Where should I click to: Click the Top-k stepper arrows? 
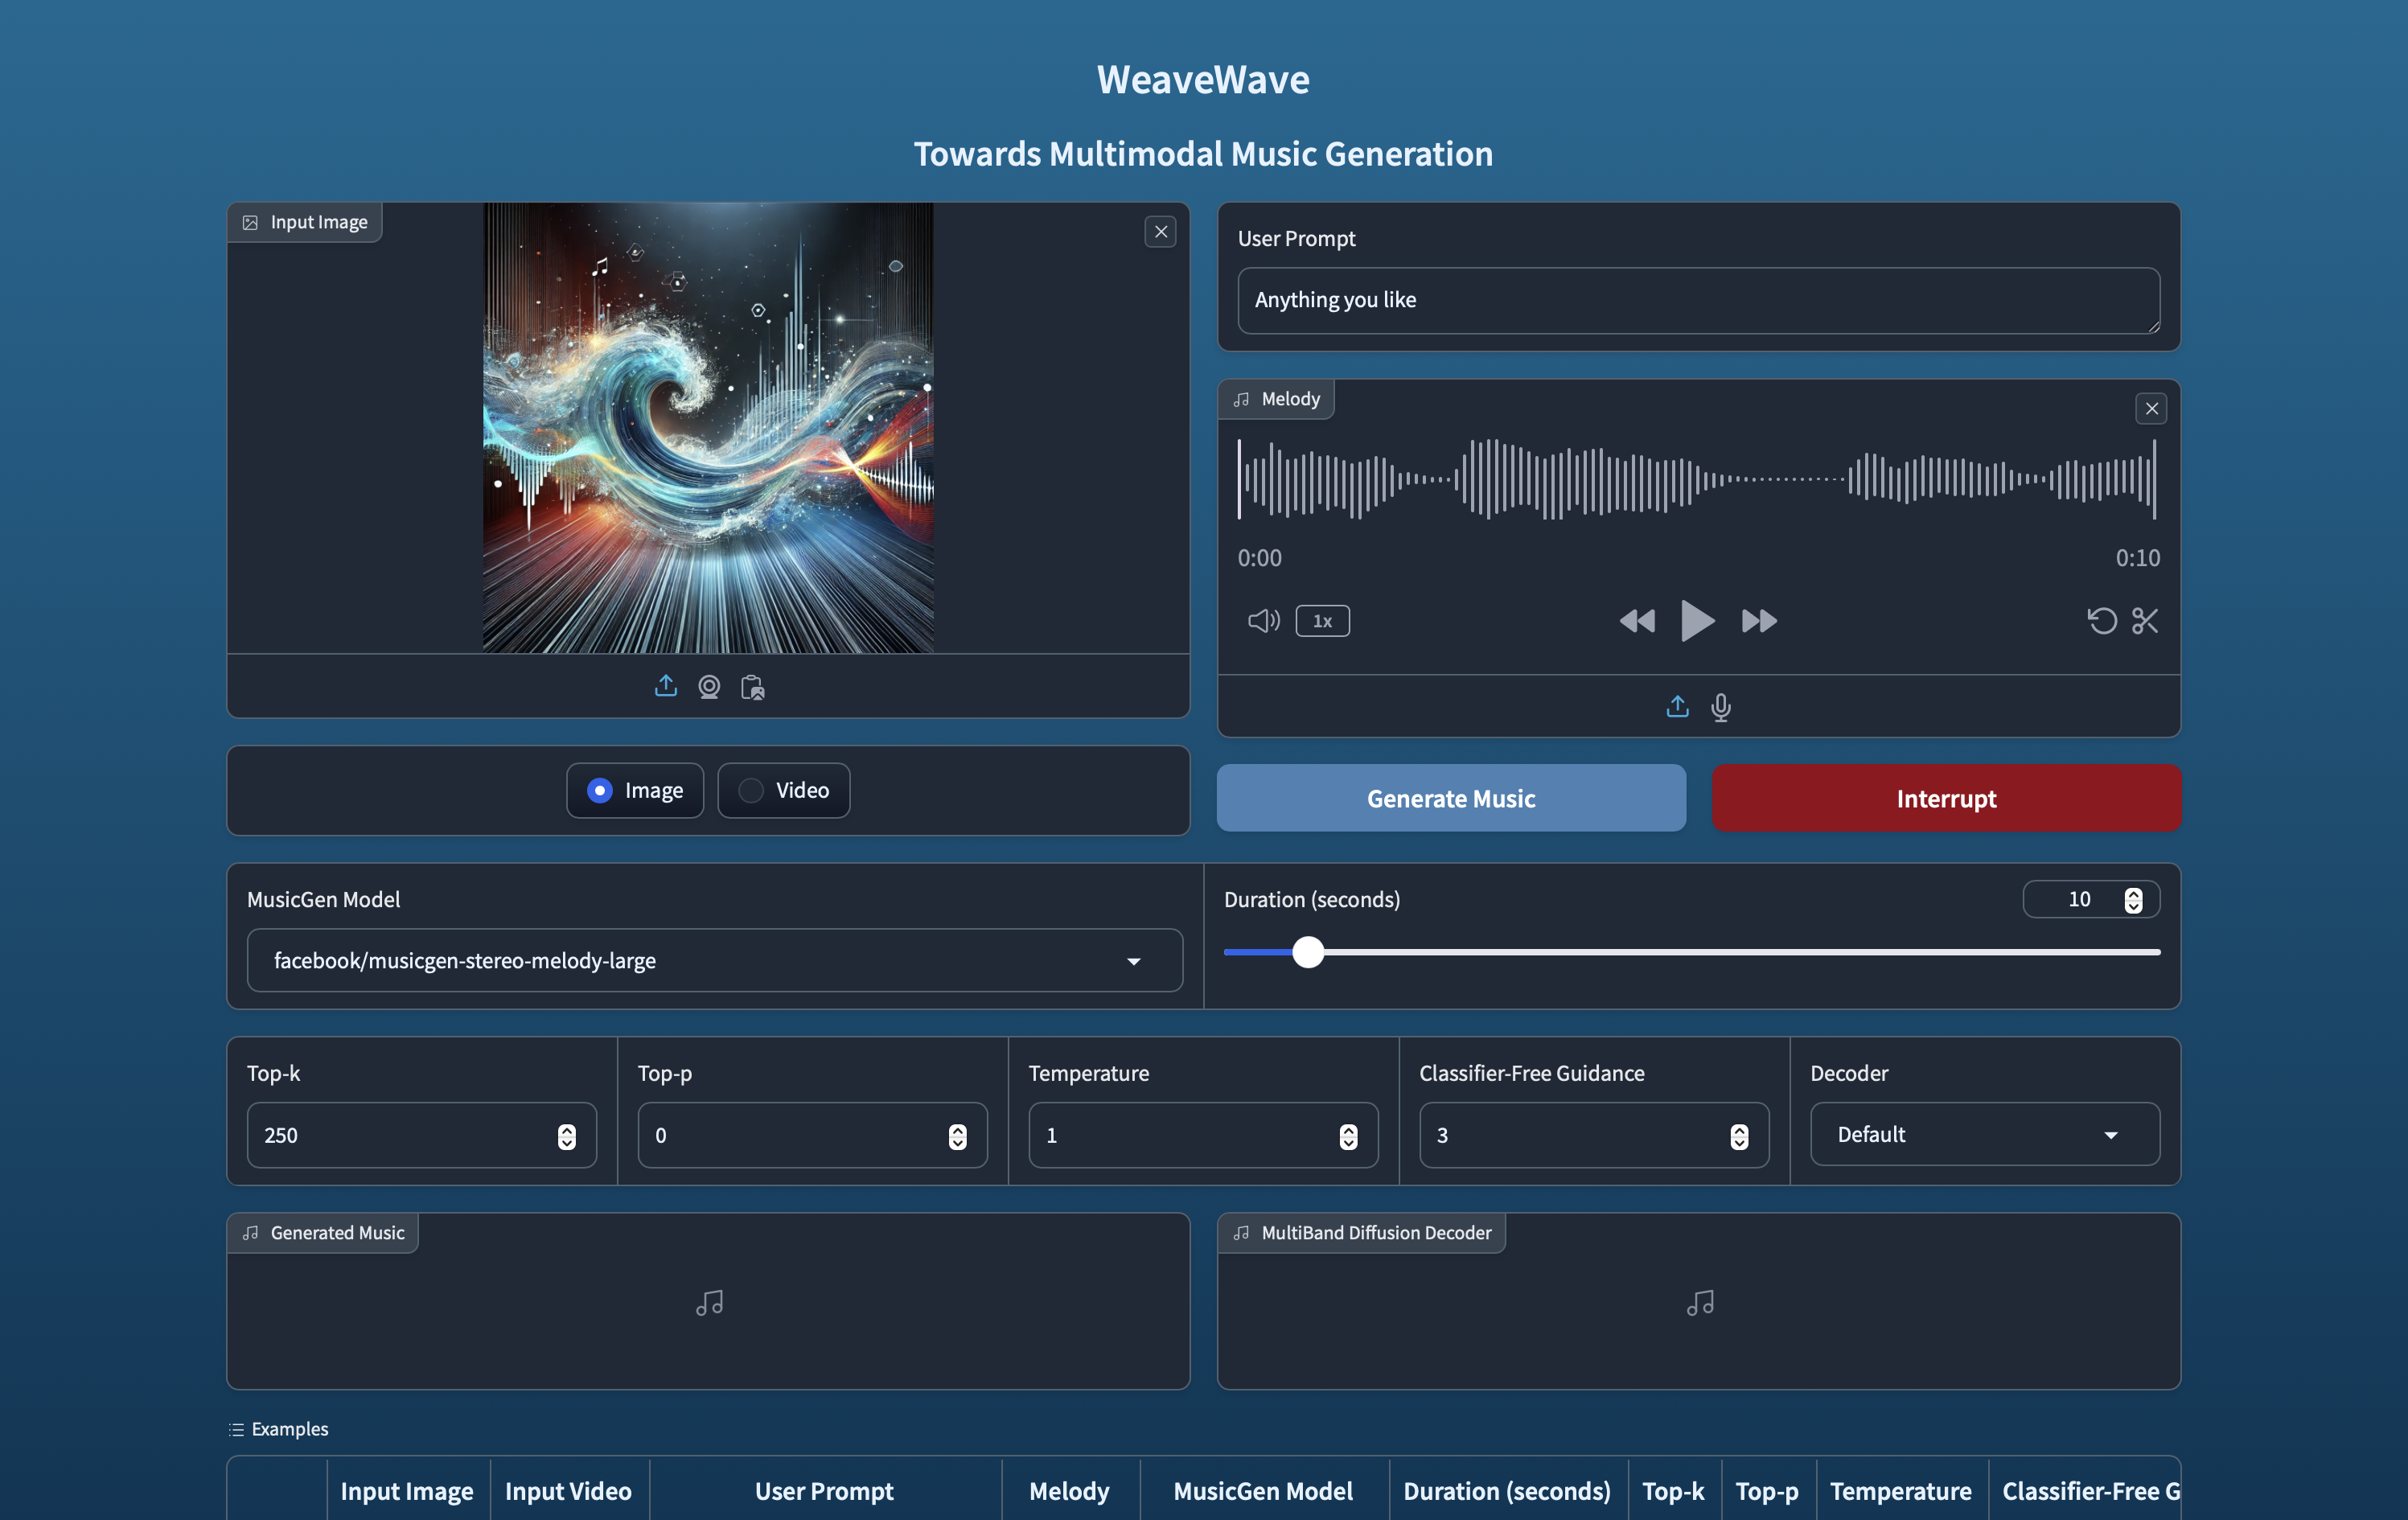tap(567, 1136)
